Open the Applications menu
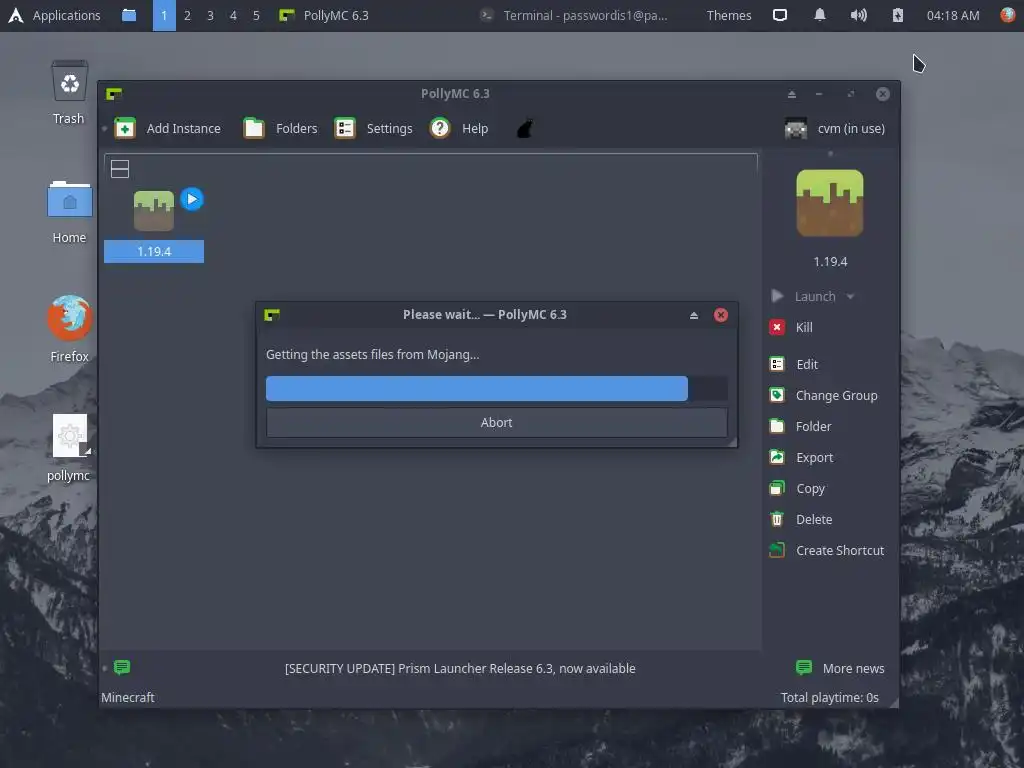 [54, 15]
